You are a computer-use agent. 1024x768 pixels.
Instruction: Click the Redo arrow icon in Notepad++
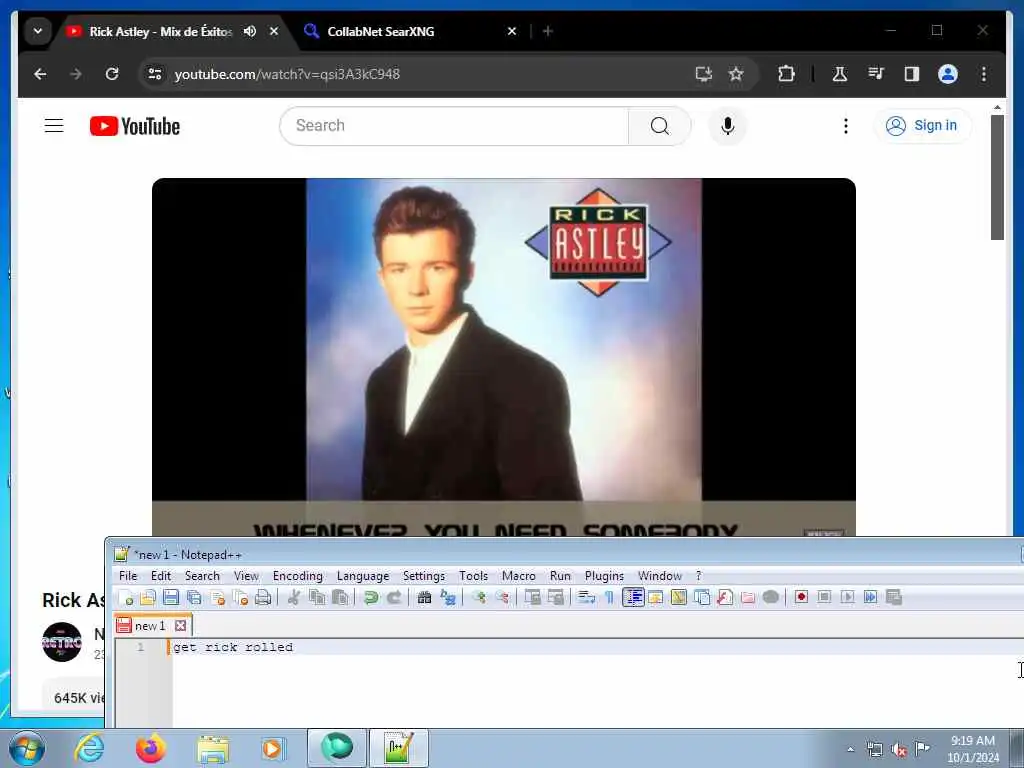(394, 597)
